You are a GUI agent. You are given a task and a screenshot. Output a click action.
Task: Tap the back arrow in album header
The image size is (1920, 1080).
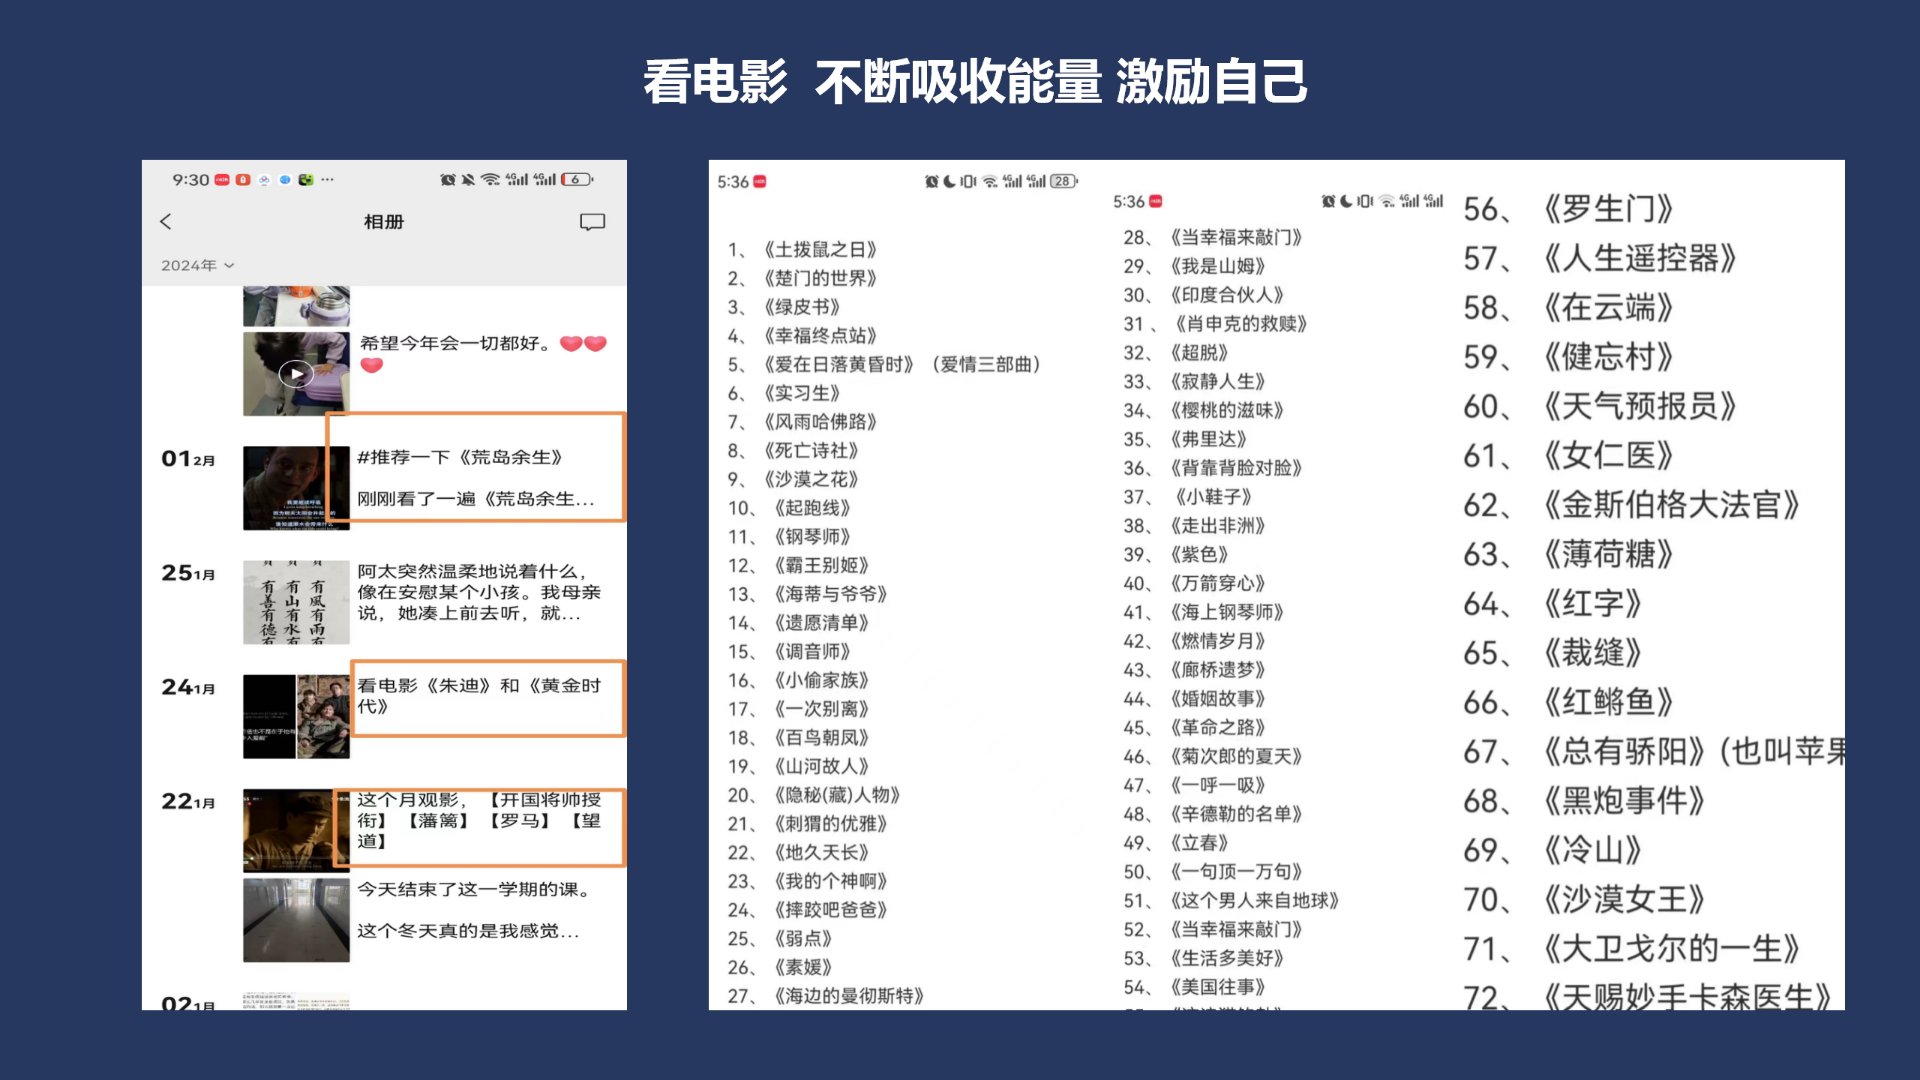click(x=166, y=222)
